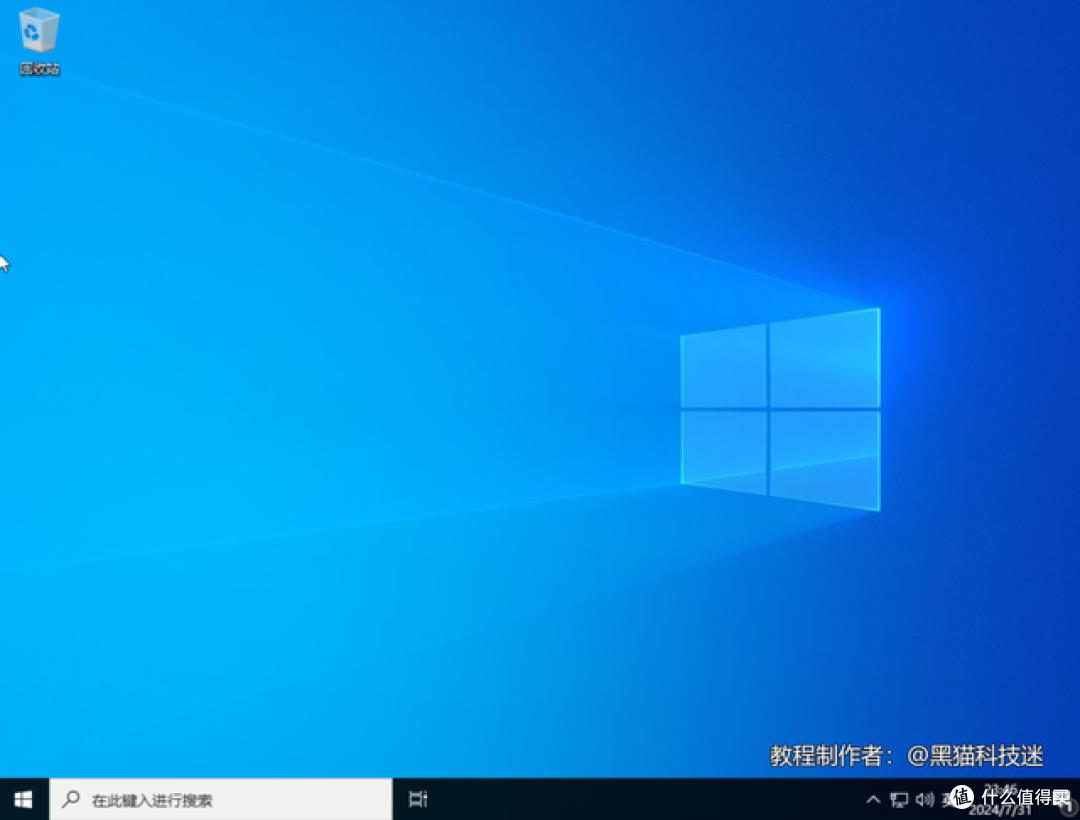Select the Recycle Bin desktop icon
The height and width of the screenshot is (820, 1080).
pos(39,30)
